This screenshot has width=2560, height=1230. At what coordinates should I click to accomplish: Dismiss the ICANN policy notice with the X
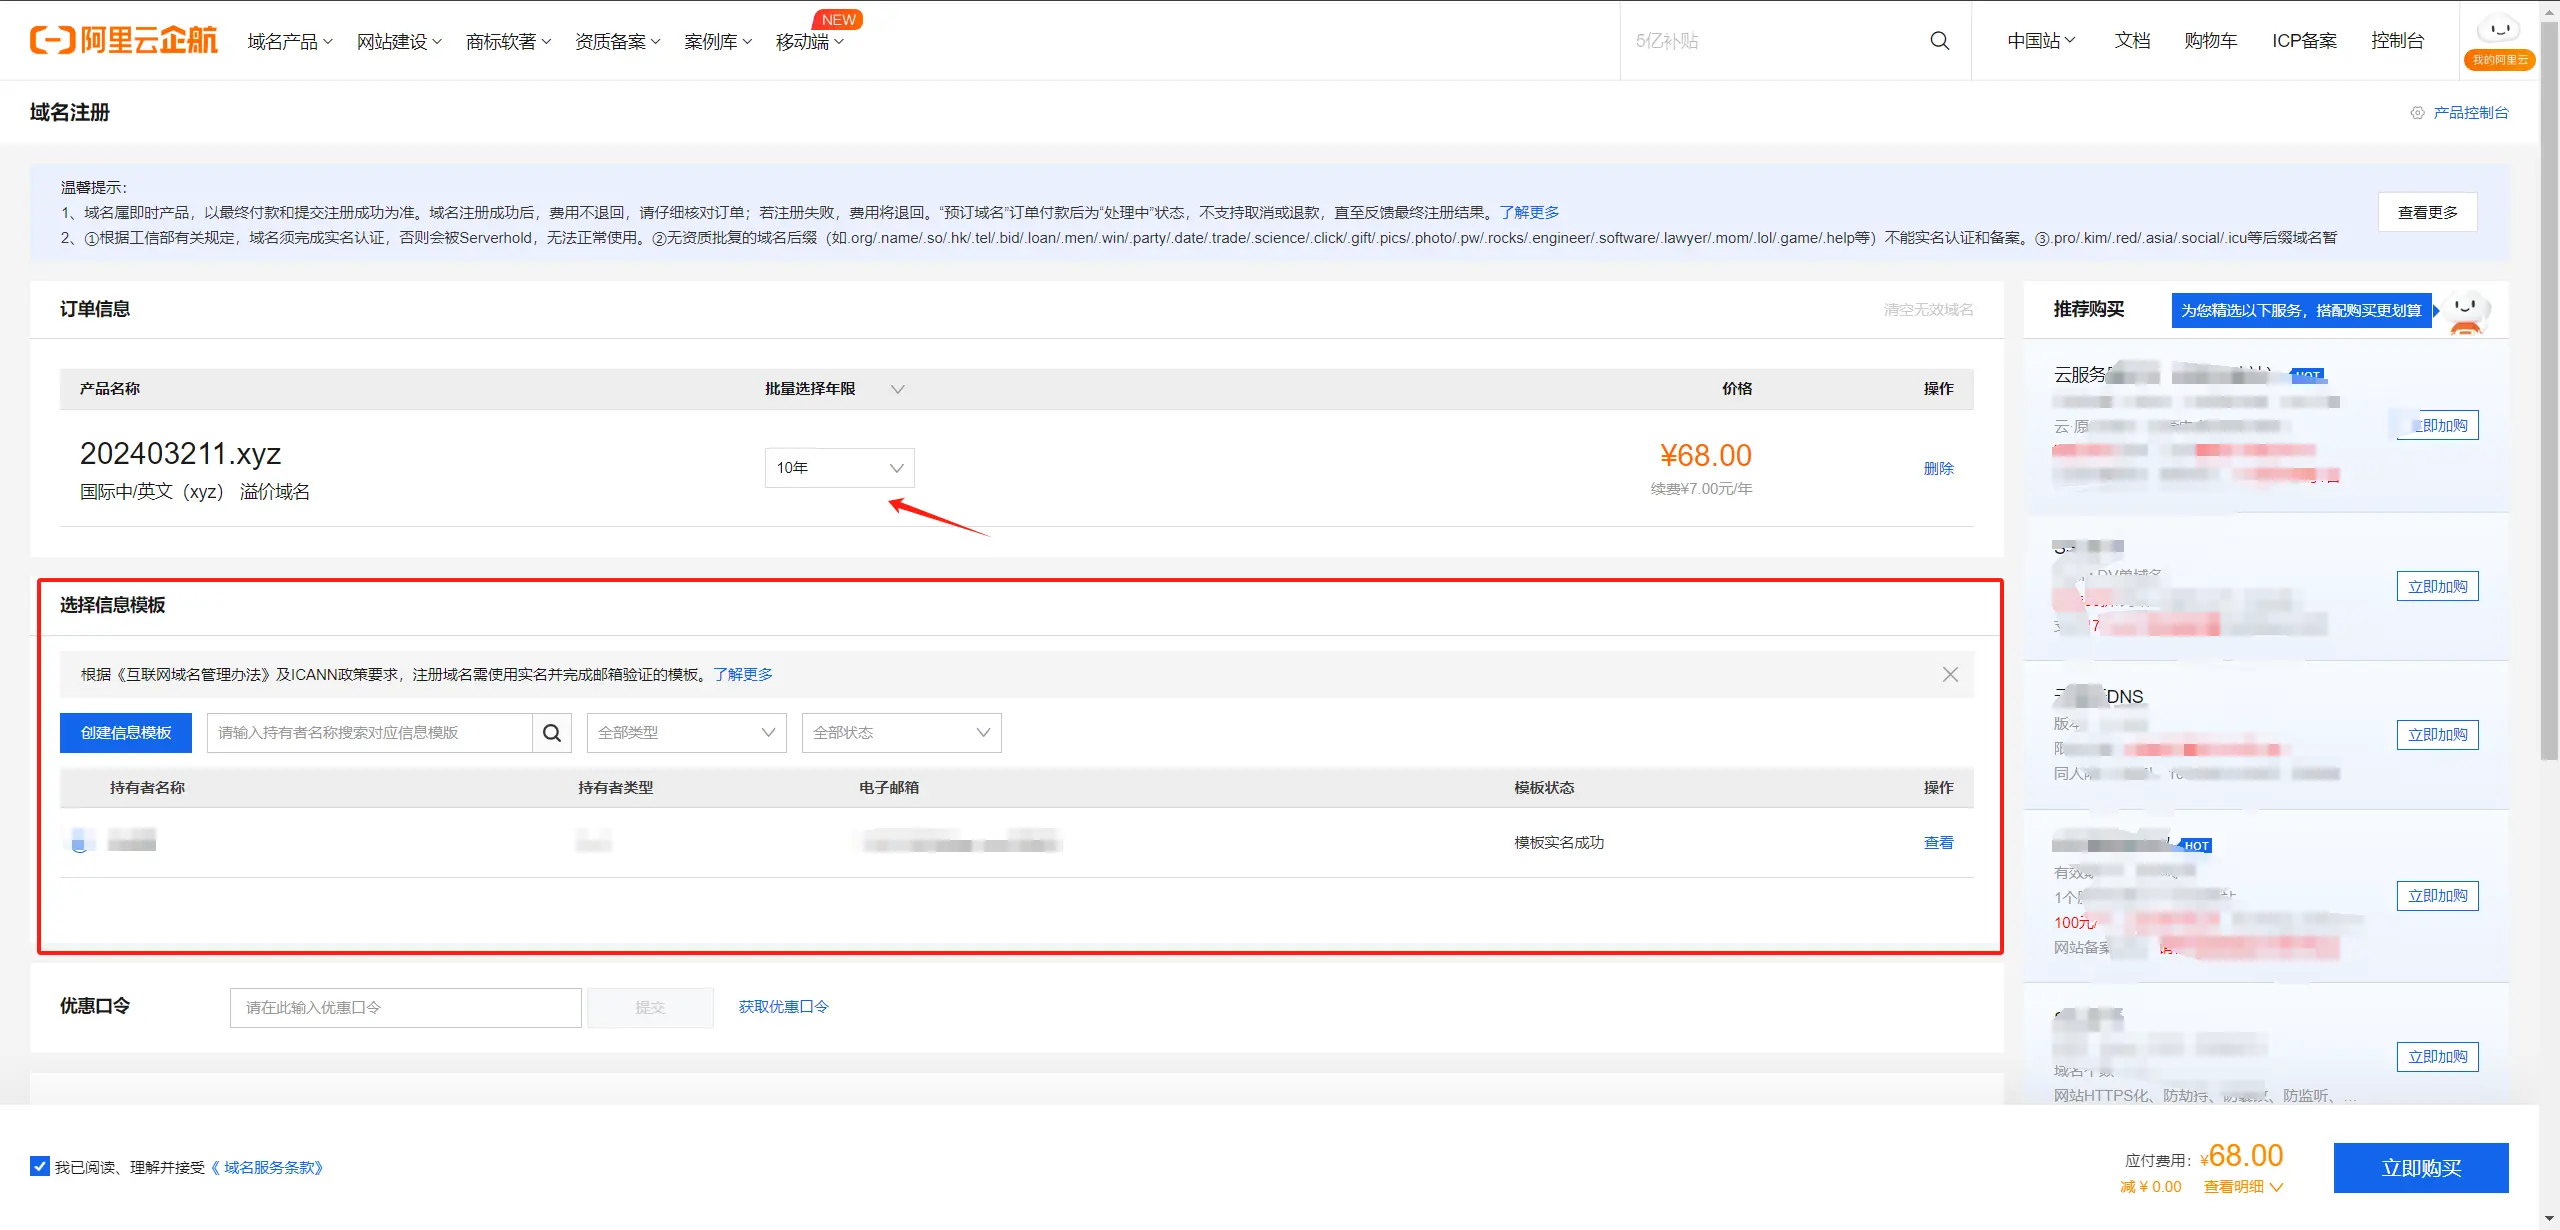pos(1949,674)
